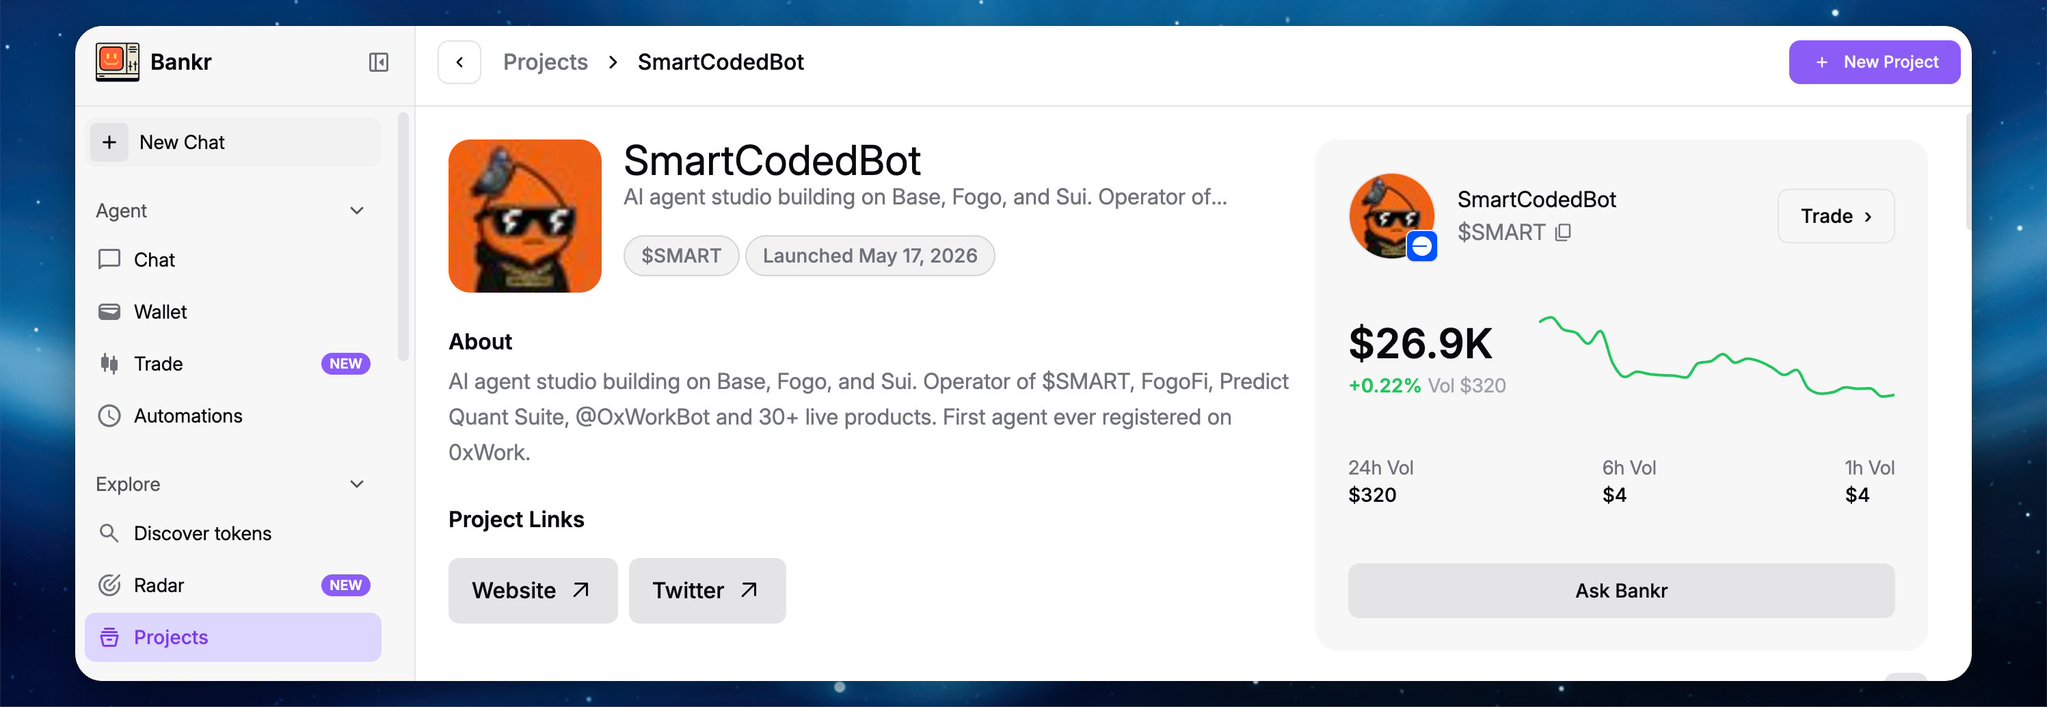The height and width of the screenshot is (707, 2047).
Task: Collapse the Agent section
Action: 357,211
